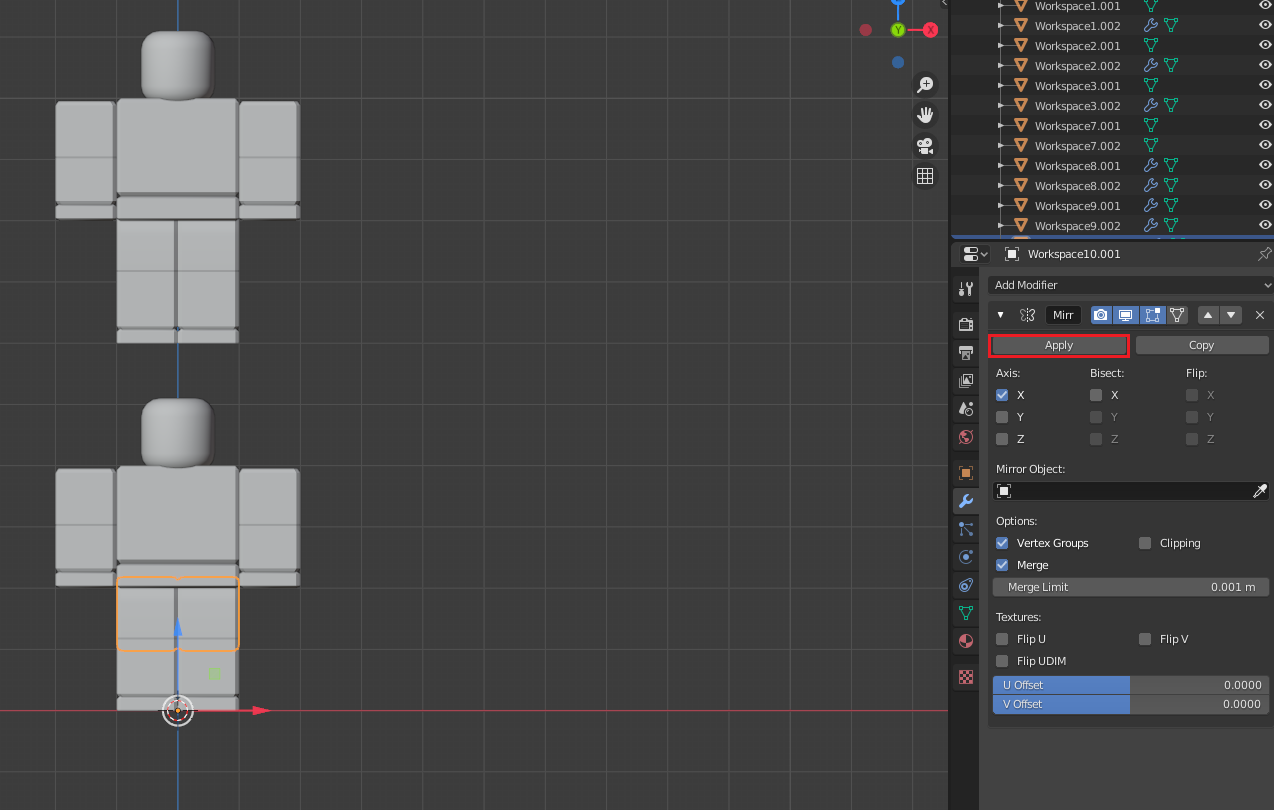The image size is (1274, 810).
Task: Expand the Workspace9.001 tree item
Action: click(1002, 206)
